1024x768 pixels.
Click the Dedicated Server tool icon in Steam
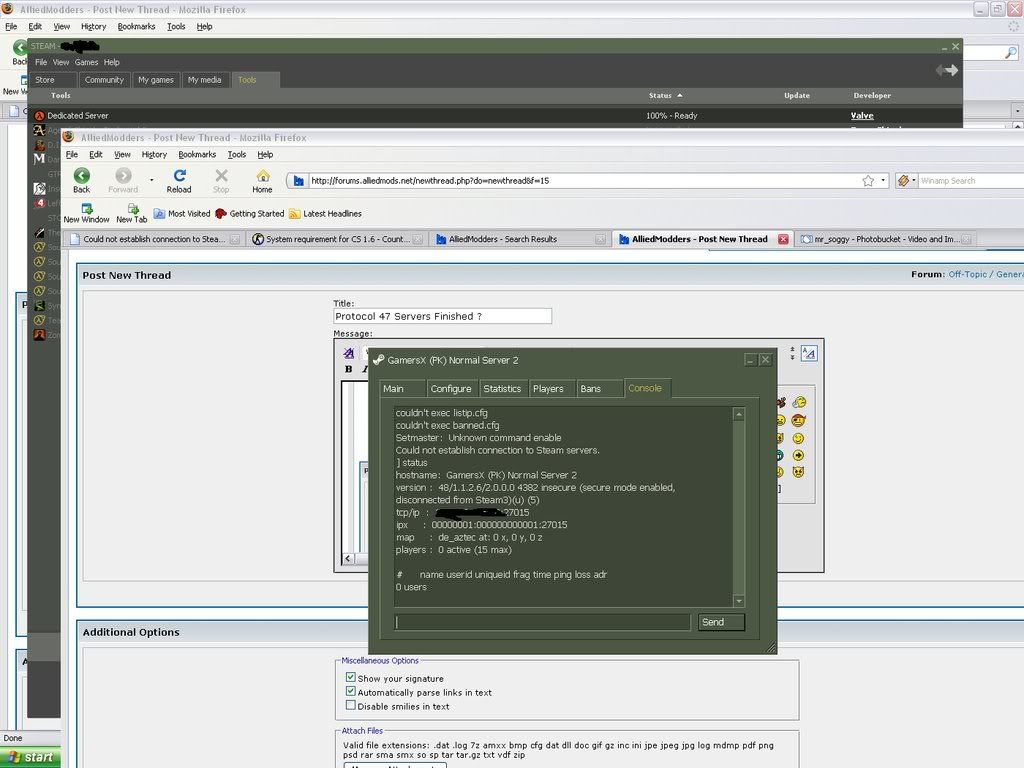tap(39, 116)
